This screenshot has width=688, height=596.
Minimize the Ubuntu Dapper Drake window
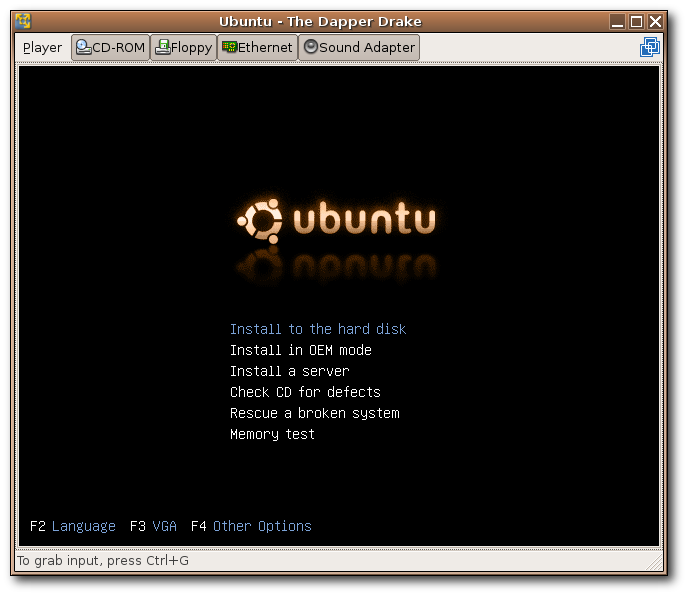tap(617, 22)
